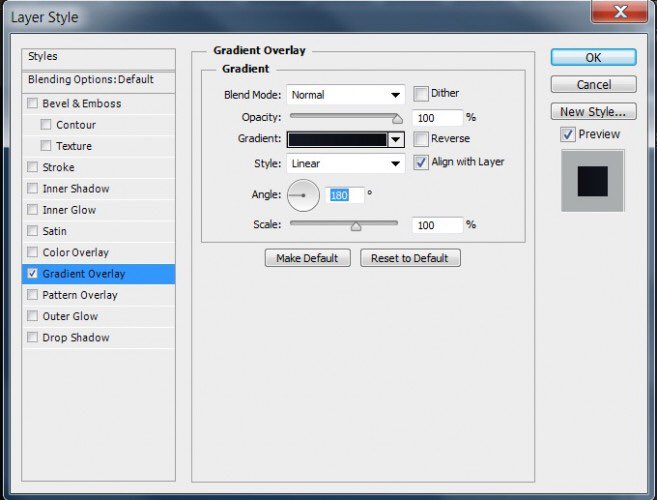The height and width of the screenshot is (500, 657).
Task: Enable the Pattern Overlay checkbox
Action: pyautogui.click(x=32, y=295)
